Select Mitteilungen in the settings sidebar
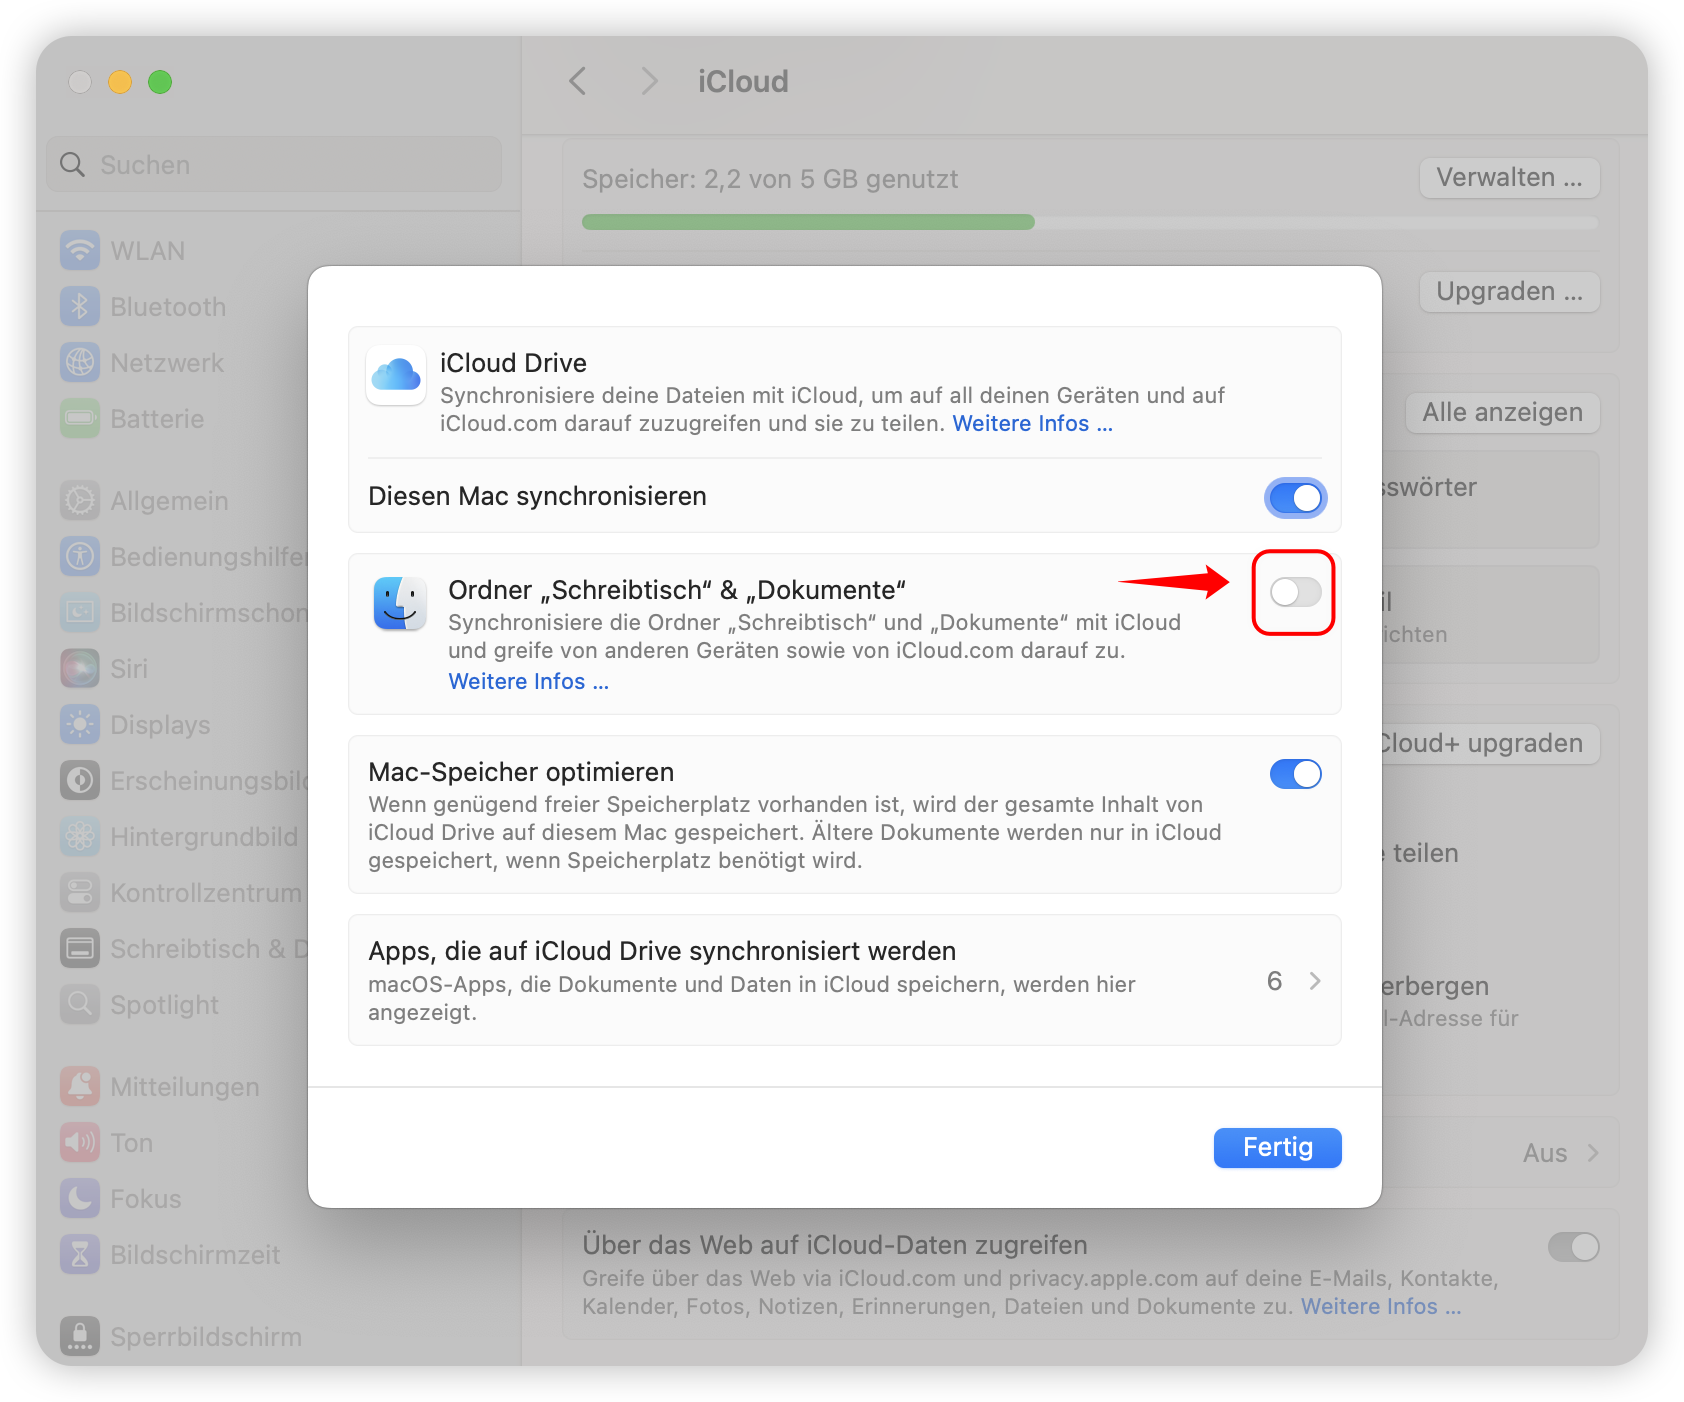1684x1402 pixels. pyautogui.click(x=185, y=1087)
